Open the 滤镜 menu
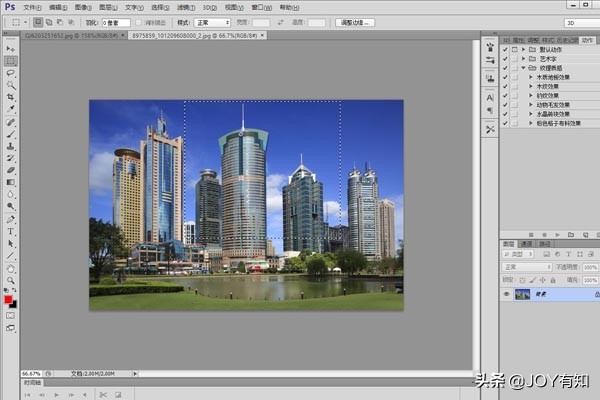Screen dimensions: 600x400 click(x=186, y=7)
